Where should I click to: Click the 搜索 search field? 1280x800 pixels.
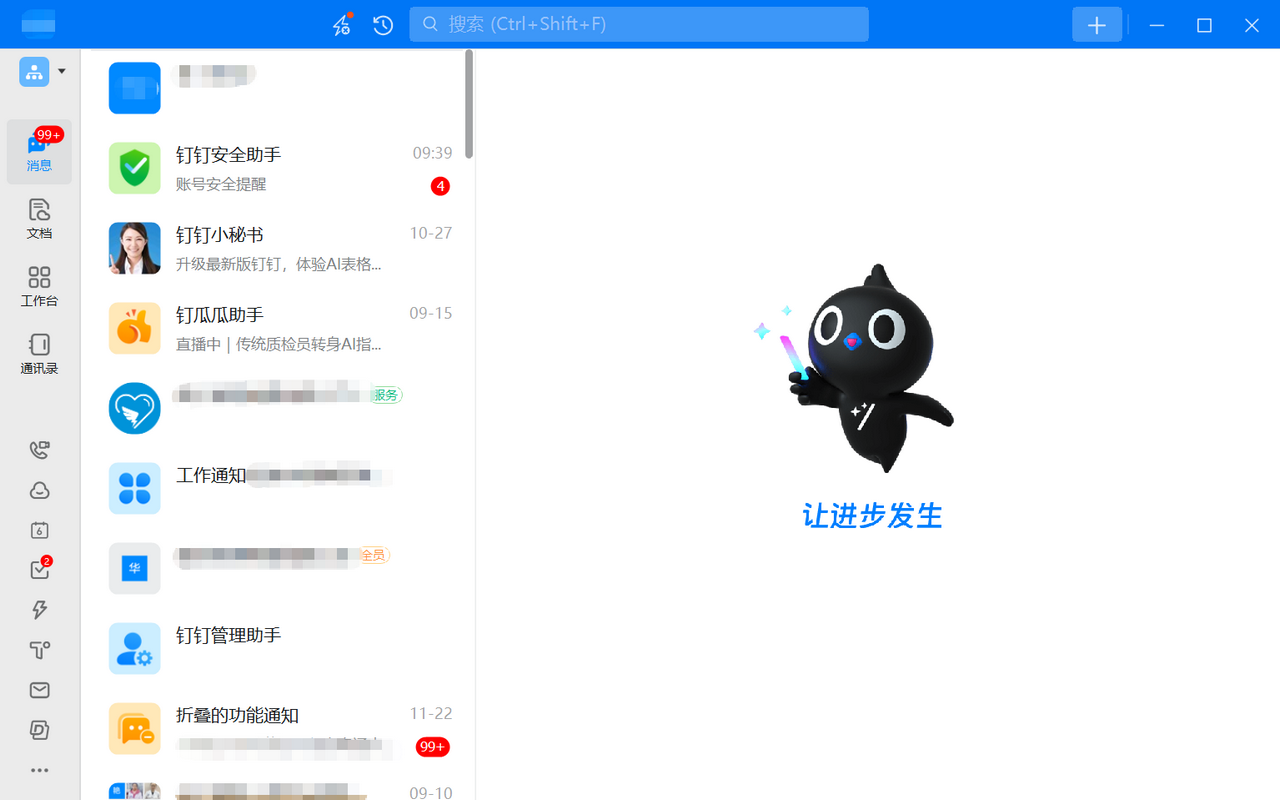click(638, 24)
